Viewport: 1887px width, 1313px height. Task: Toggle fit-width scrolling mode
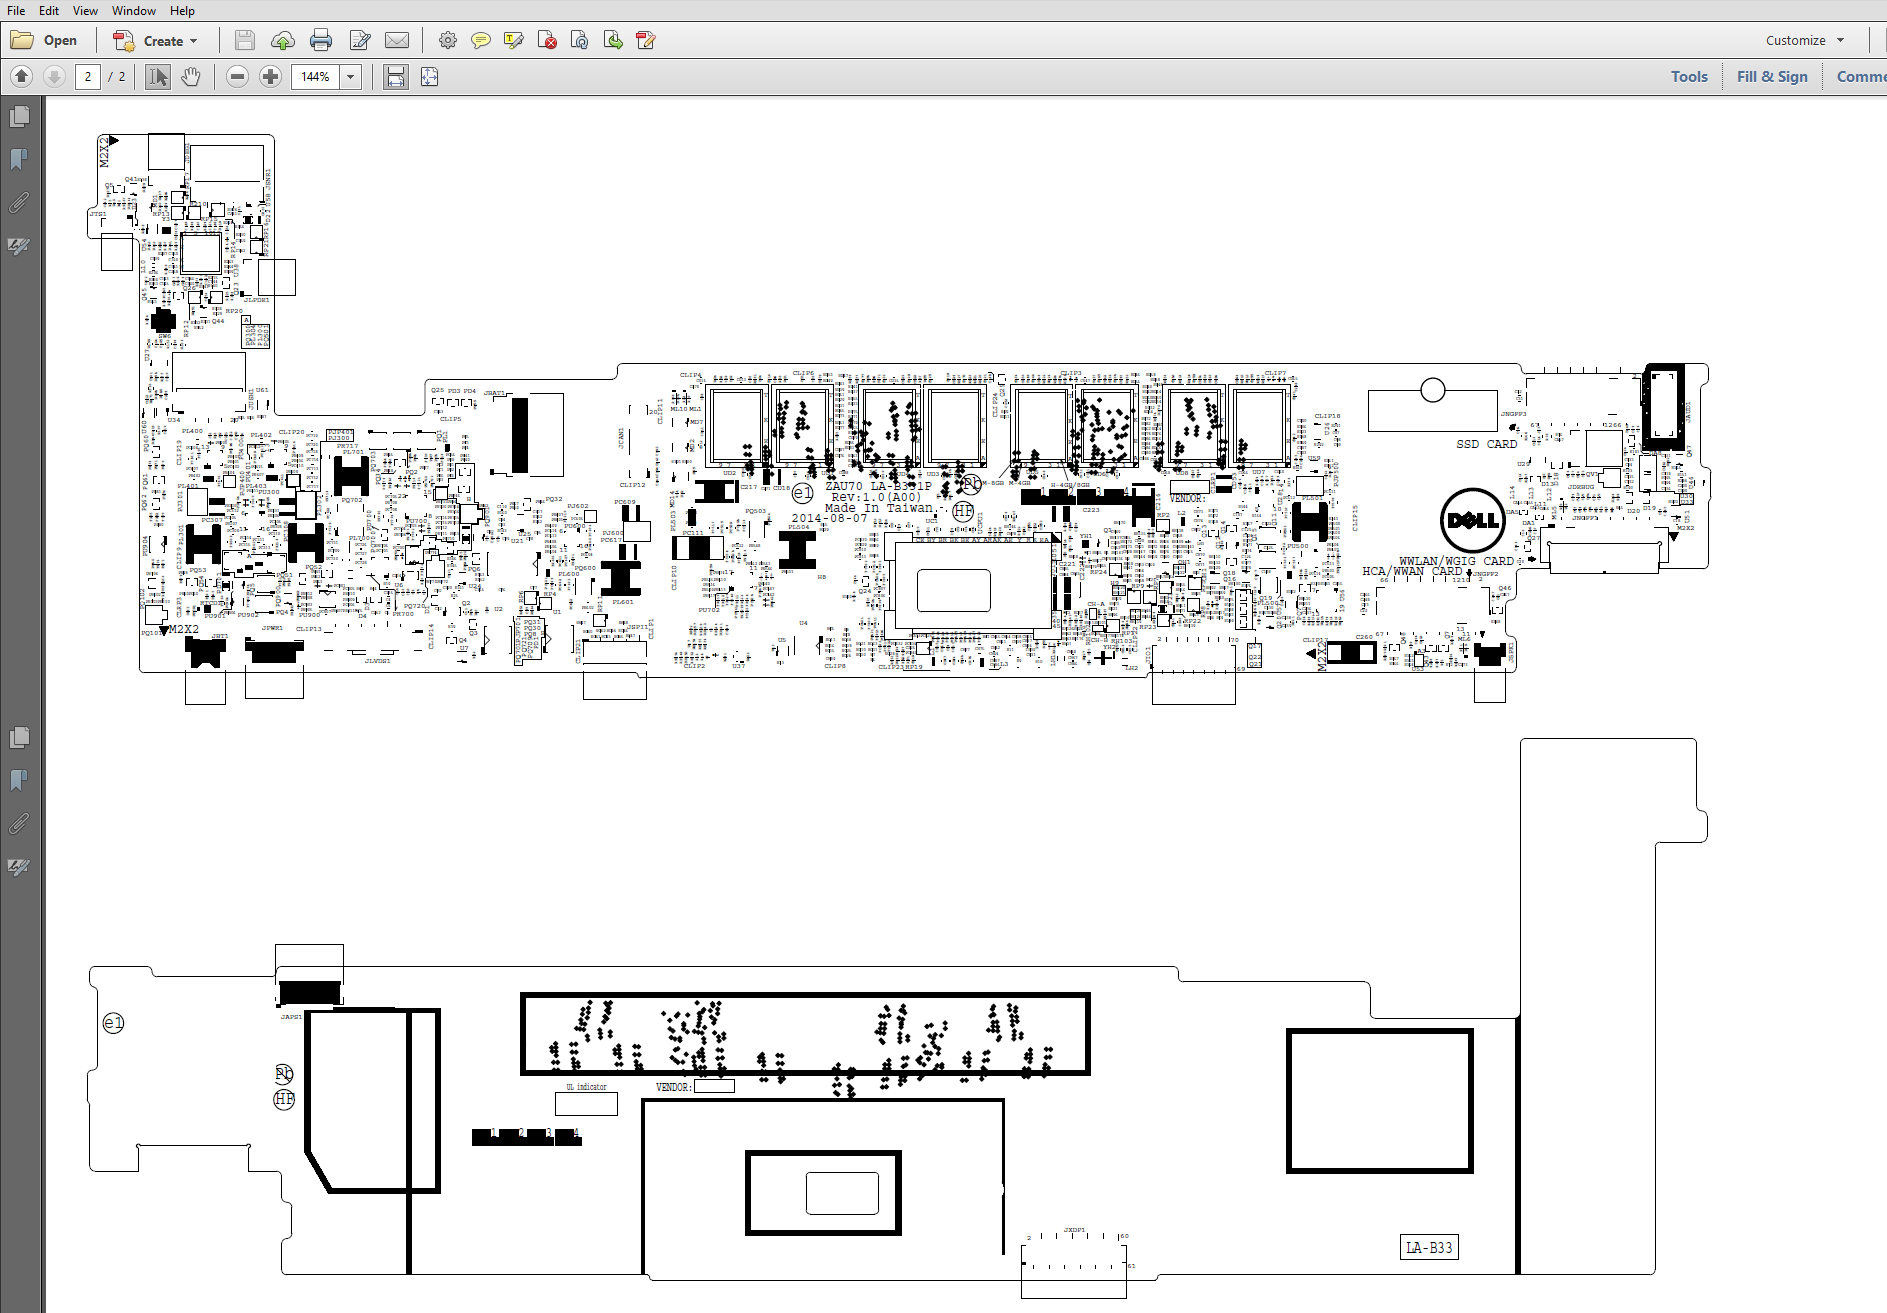(x=396, y=77)
